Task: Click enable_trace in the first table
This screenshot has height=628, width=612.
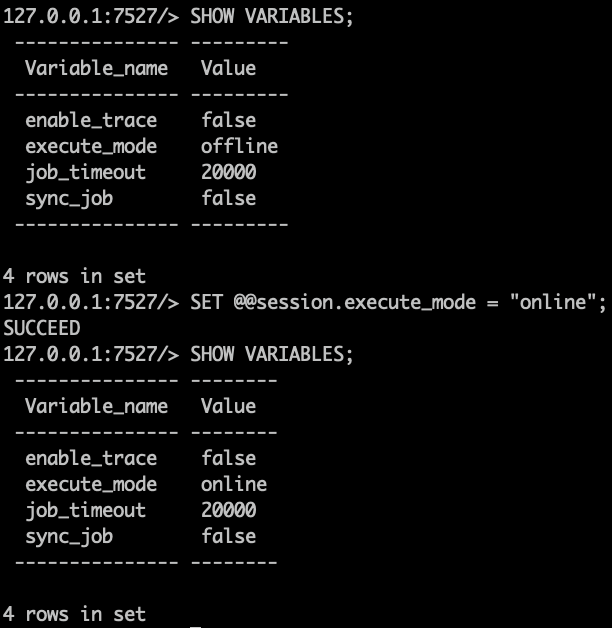Action: point(91,120)
